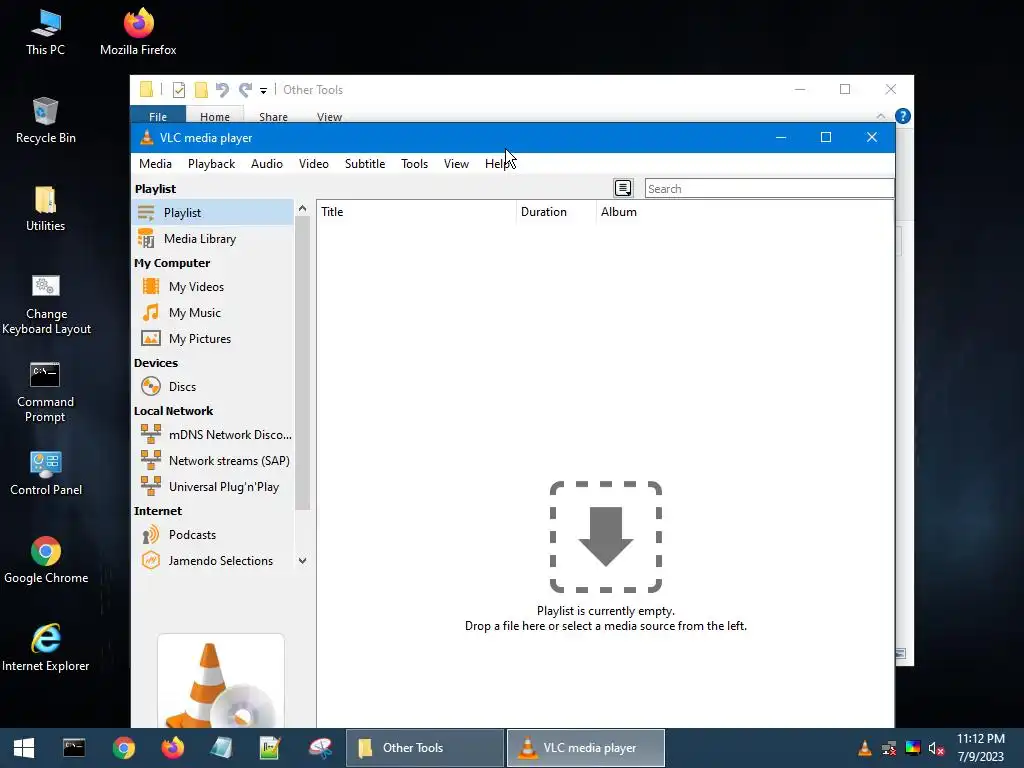This screenshot has width=1024, height=768.
Task: Select Change Keyboard Layout desktop icon
Action: (46, 305)
